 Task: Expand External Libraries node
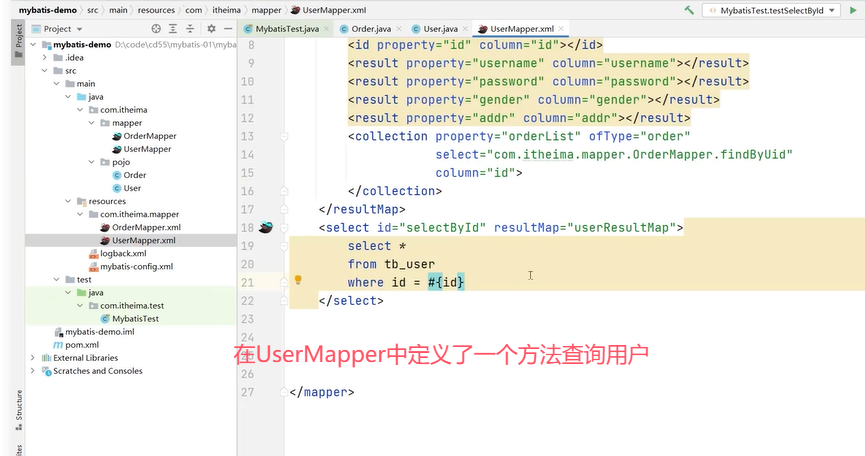[x=33, y=358]
